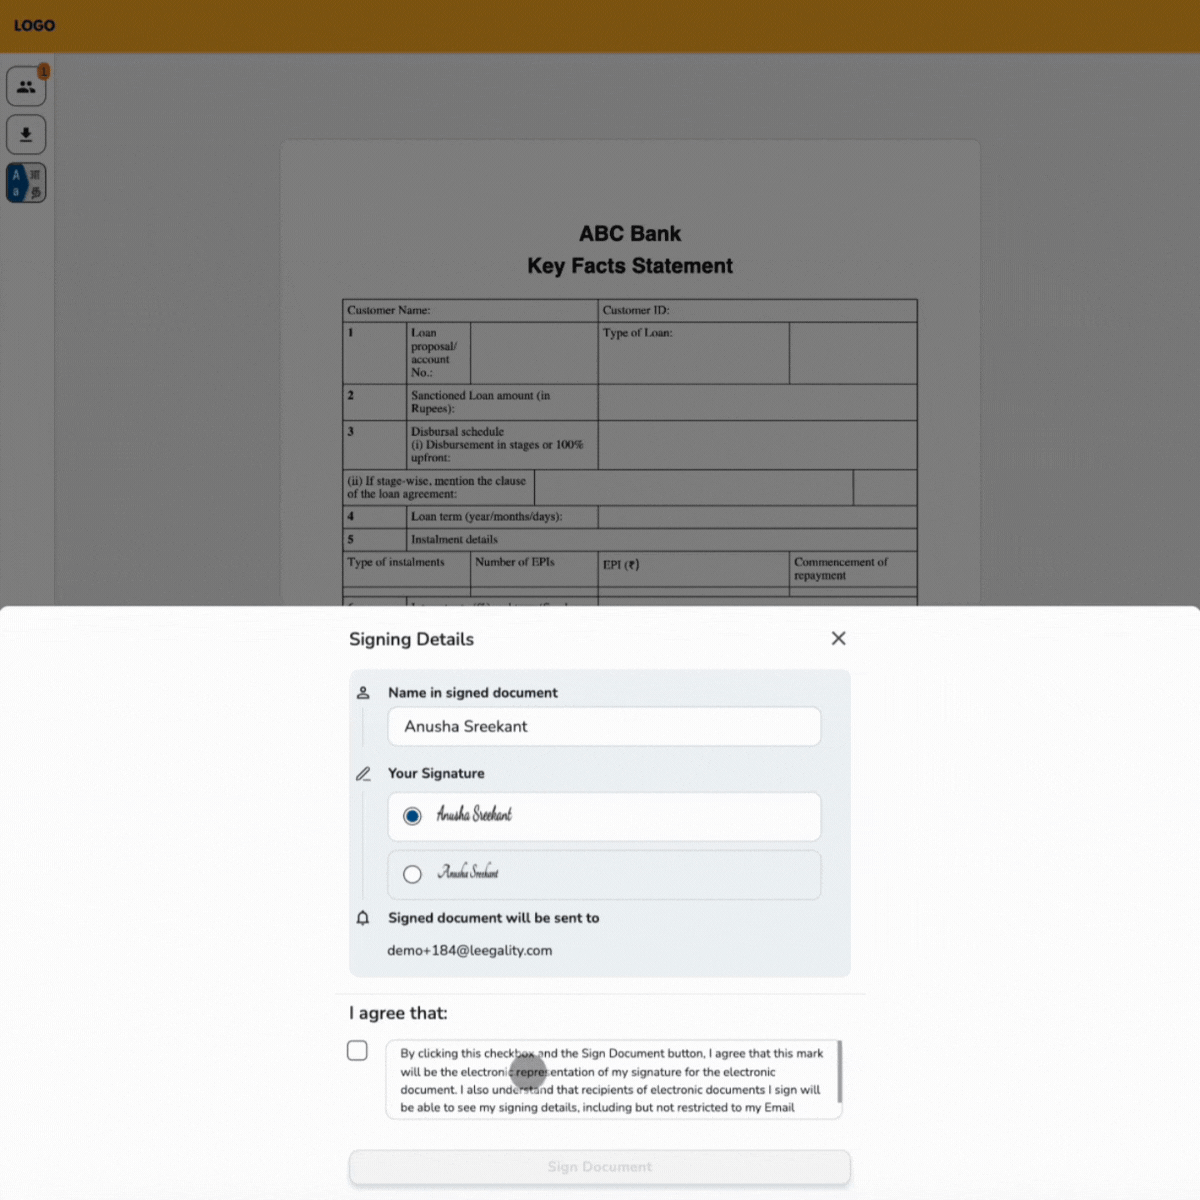Select the second signature style option
1200x1200 pixels.
coord(412,873)
